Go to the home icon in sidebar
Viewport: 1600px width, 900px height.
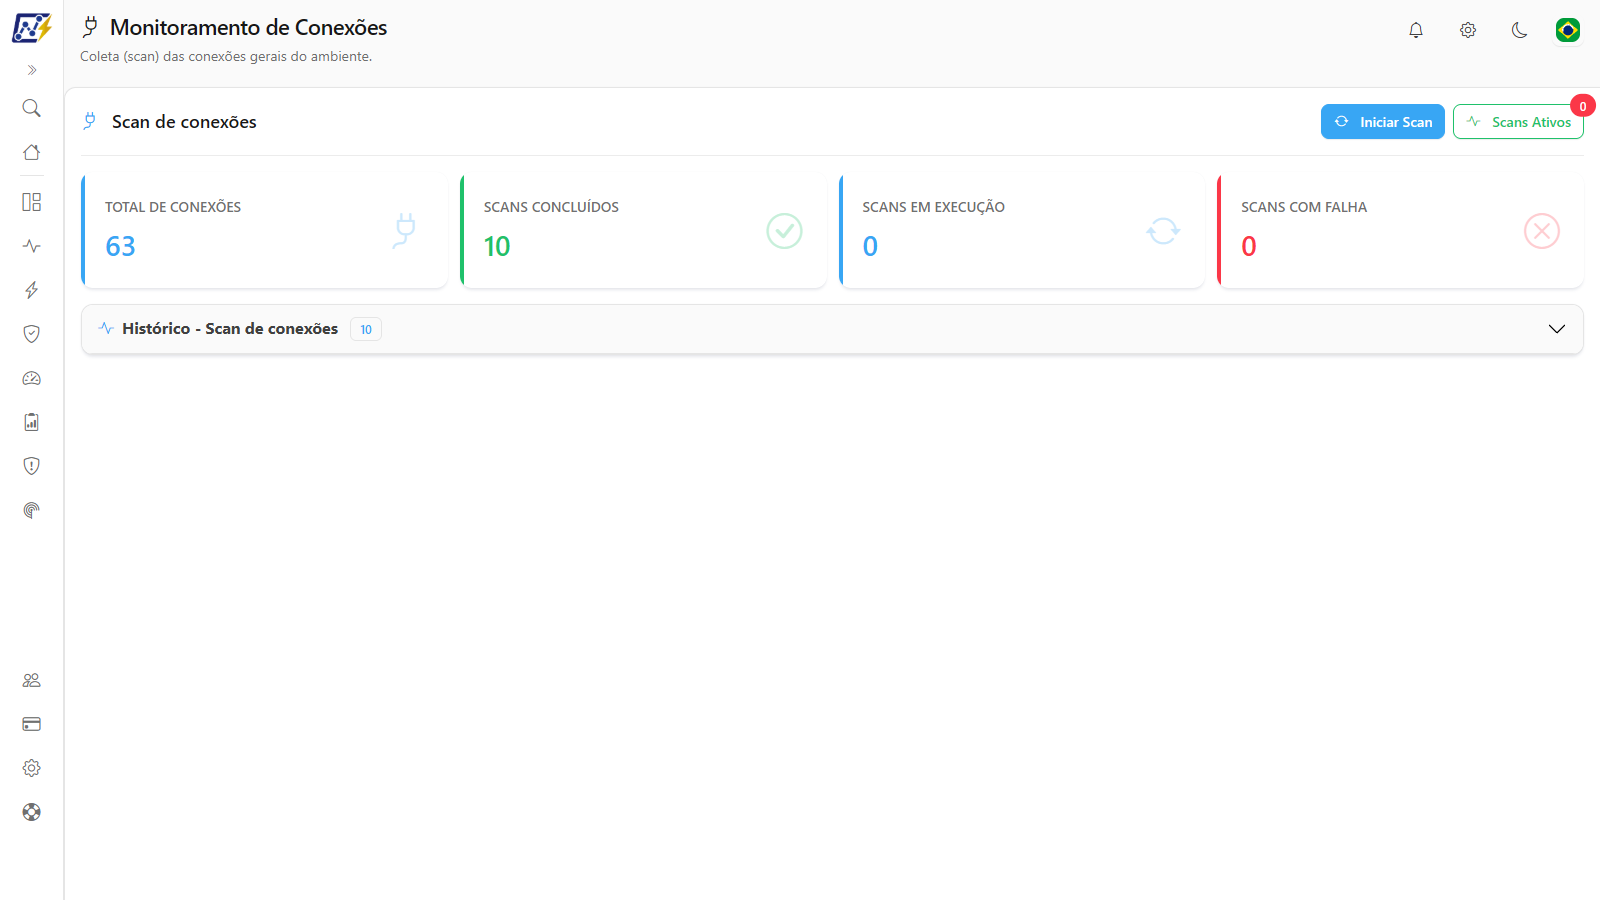pyautogui.click(x=32, y=152)
